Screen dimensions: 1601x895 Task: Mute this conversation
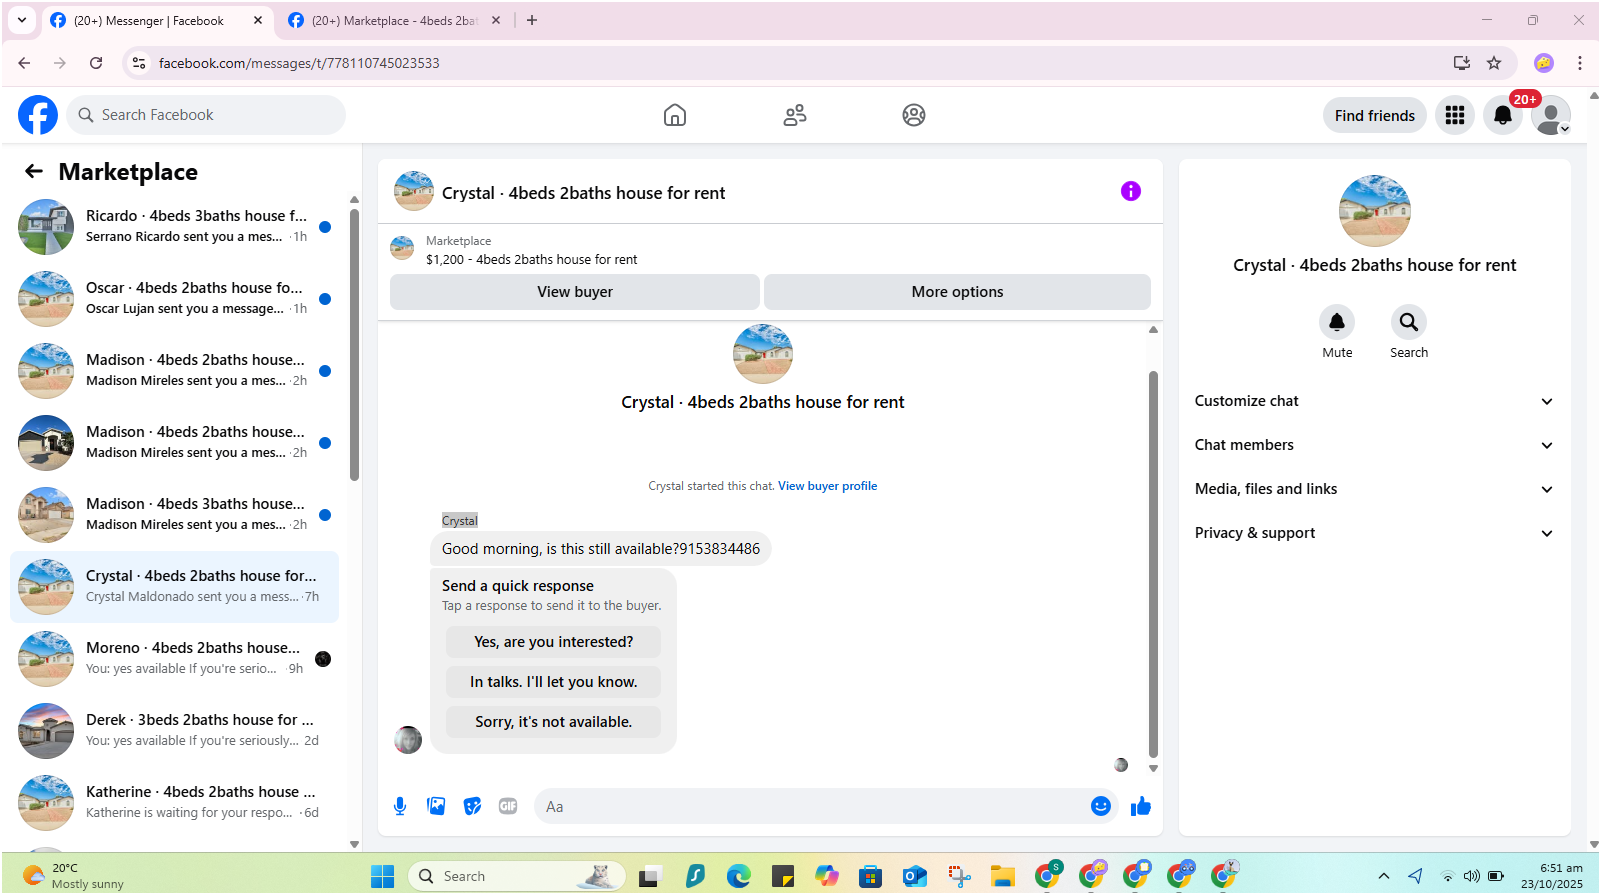pos(1337,322)
